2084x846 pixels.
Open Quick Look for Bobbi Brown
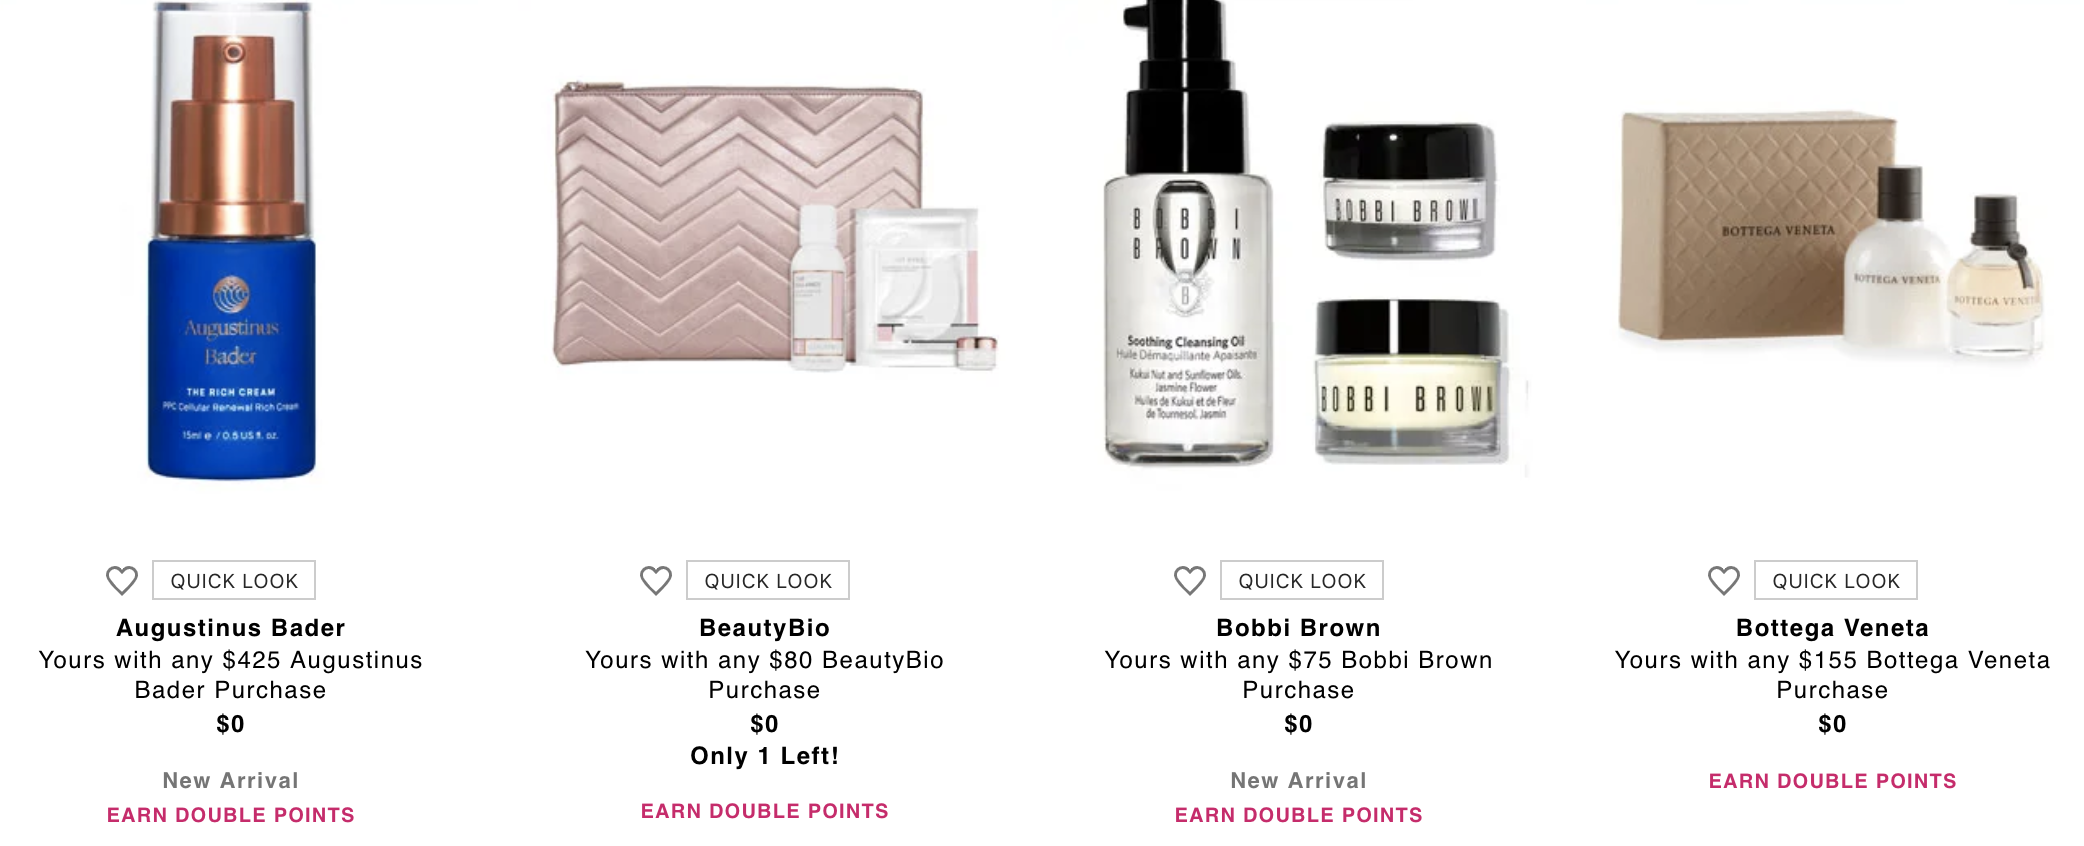tap(1302, 580)
